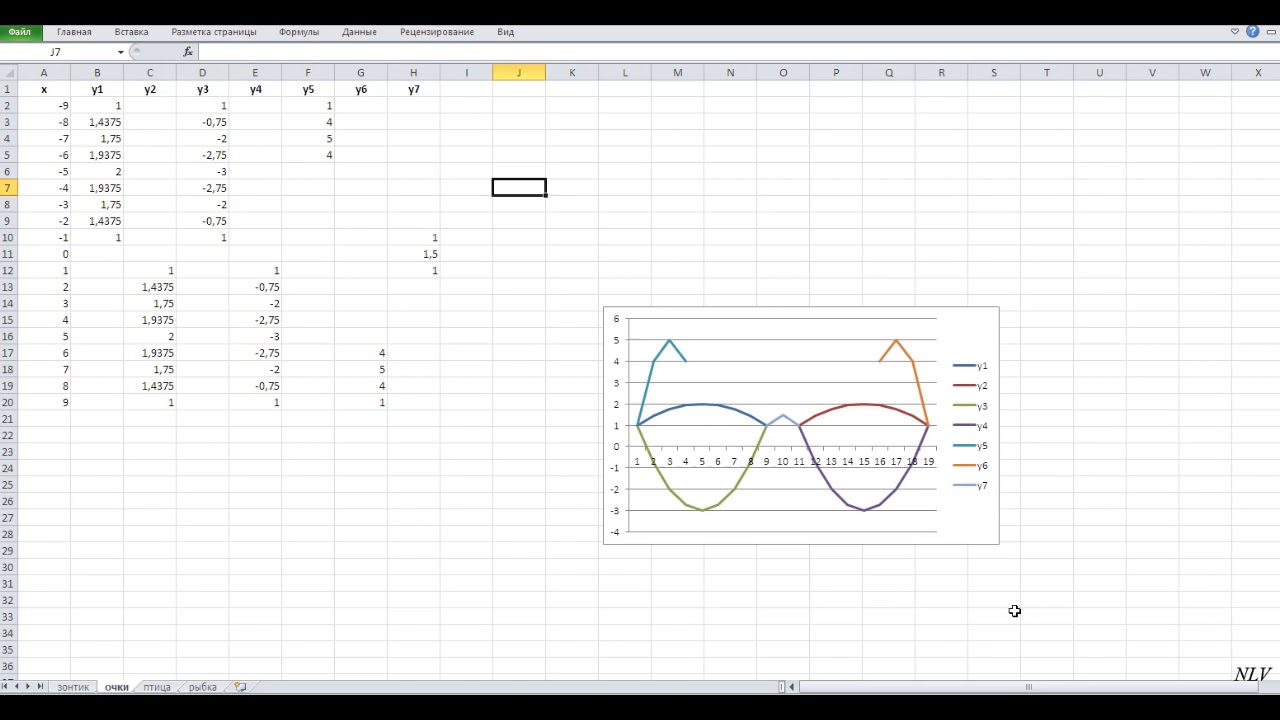Screen dimensions: 1280x720
Task: Select column header A
Action: [x=44, y=72]
